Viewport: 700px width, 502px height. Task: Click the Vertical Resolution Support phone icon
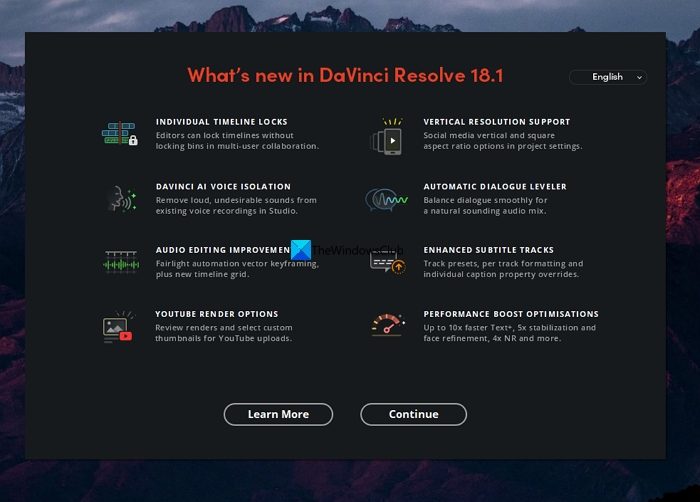click(x=387, y=137)
